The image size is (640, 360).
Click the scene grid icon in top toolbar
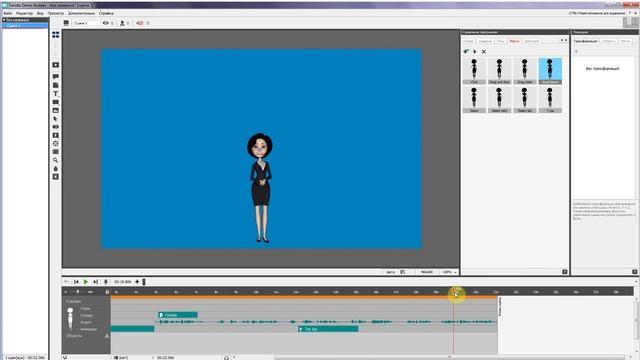click(x=66, y=23)
